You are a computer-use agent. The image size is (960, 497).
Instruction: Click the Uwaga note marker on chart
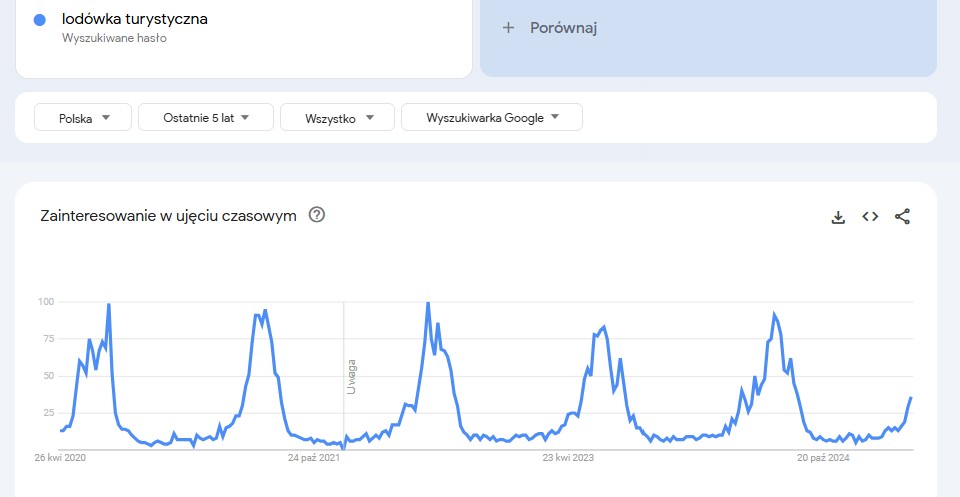point(351,376)
